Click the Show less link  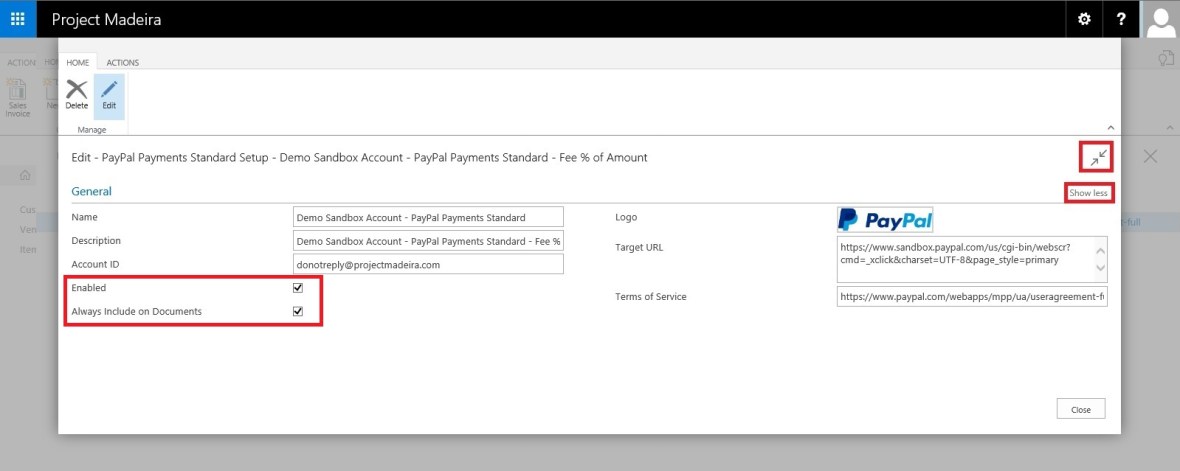(1088, 193)
